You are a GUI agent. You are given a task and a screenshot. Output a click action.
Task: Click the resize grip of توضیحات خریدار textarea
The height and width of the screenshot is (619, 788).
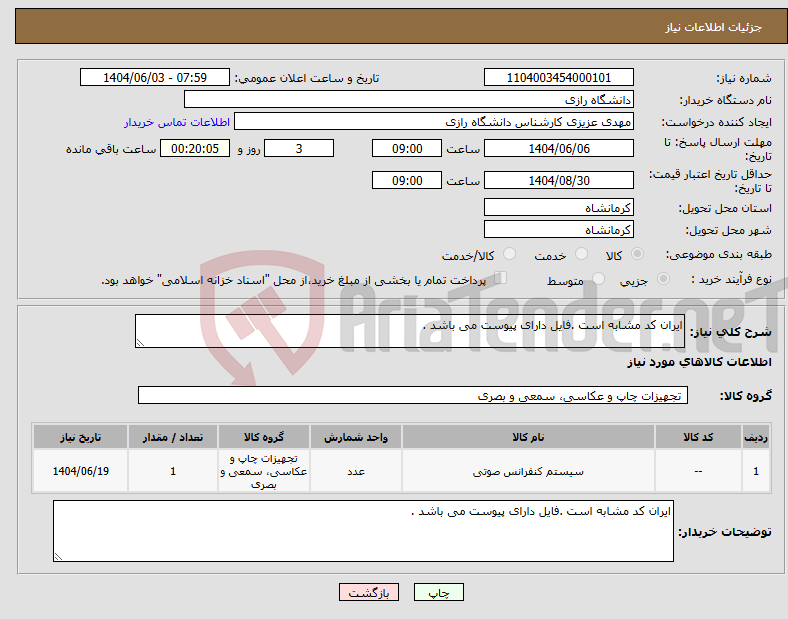coord(58,557)
